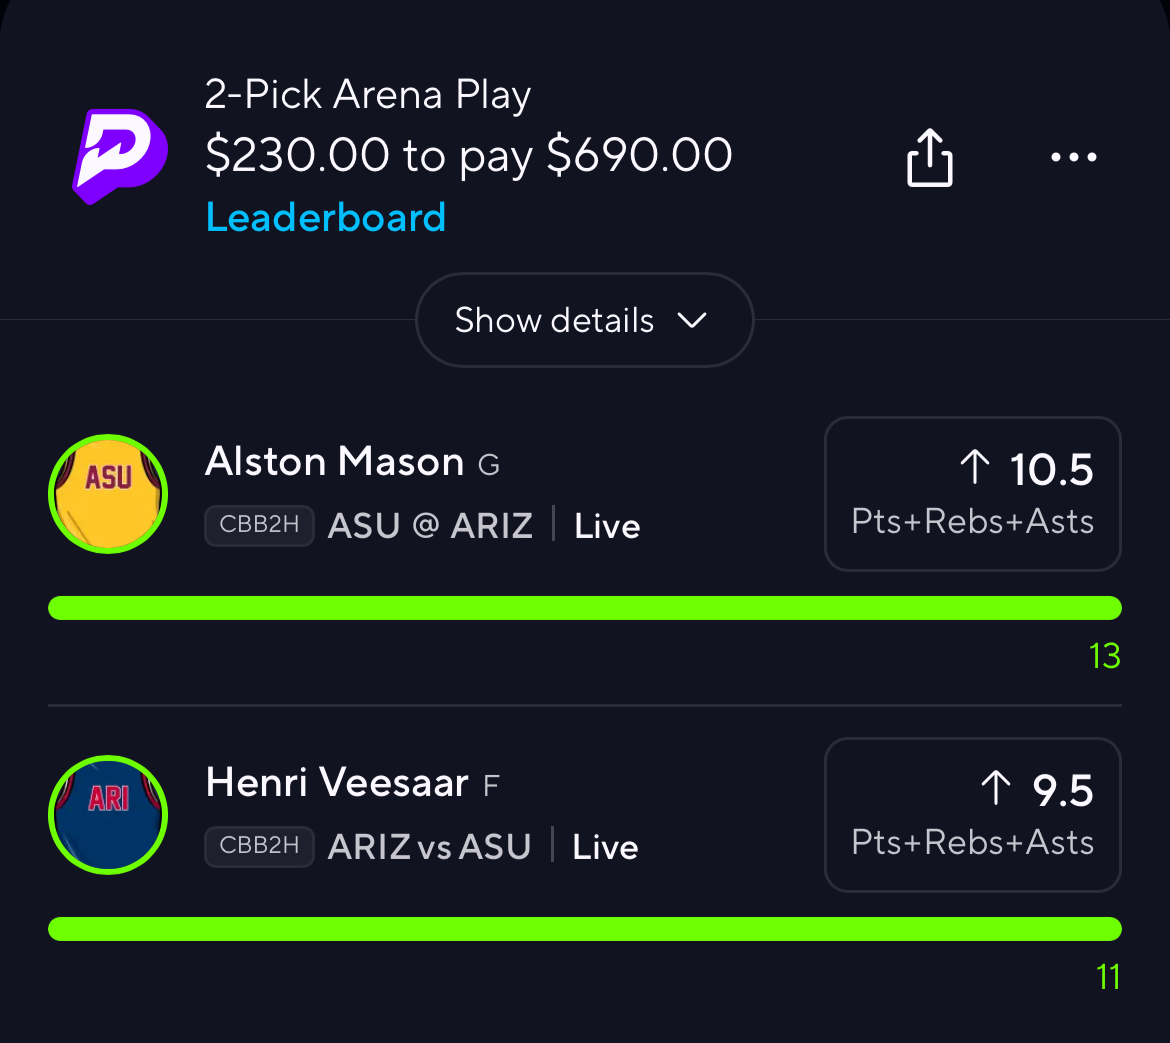Screen dimensions: 1170x1043
Task: Tap the share icon
Action: 929,158
